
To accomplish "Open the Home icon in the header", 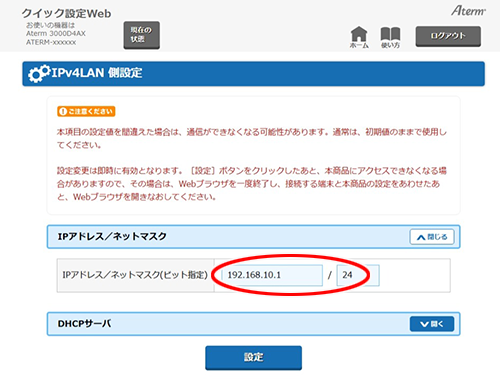I will pyautogui.click(x=359, y=37).
